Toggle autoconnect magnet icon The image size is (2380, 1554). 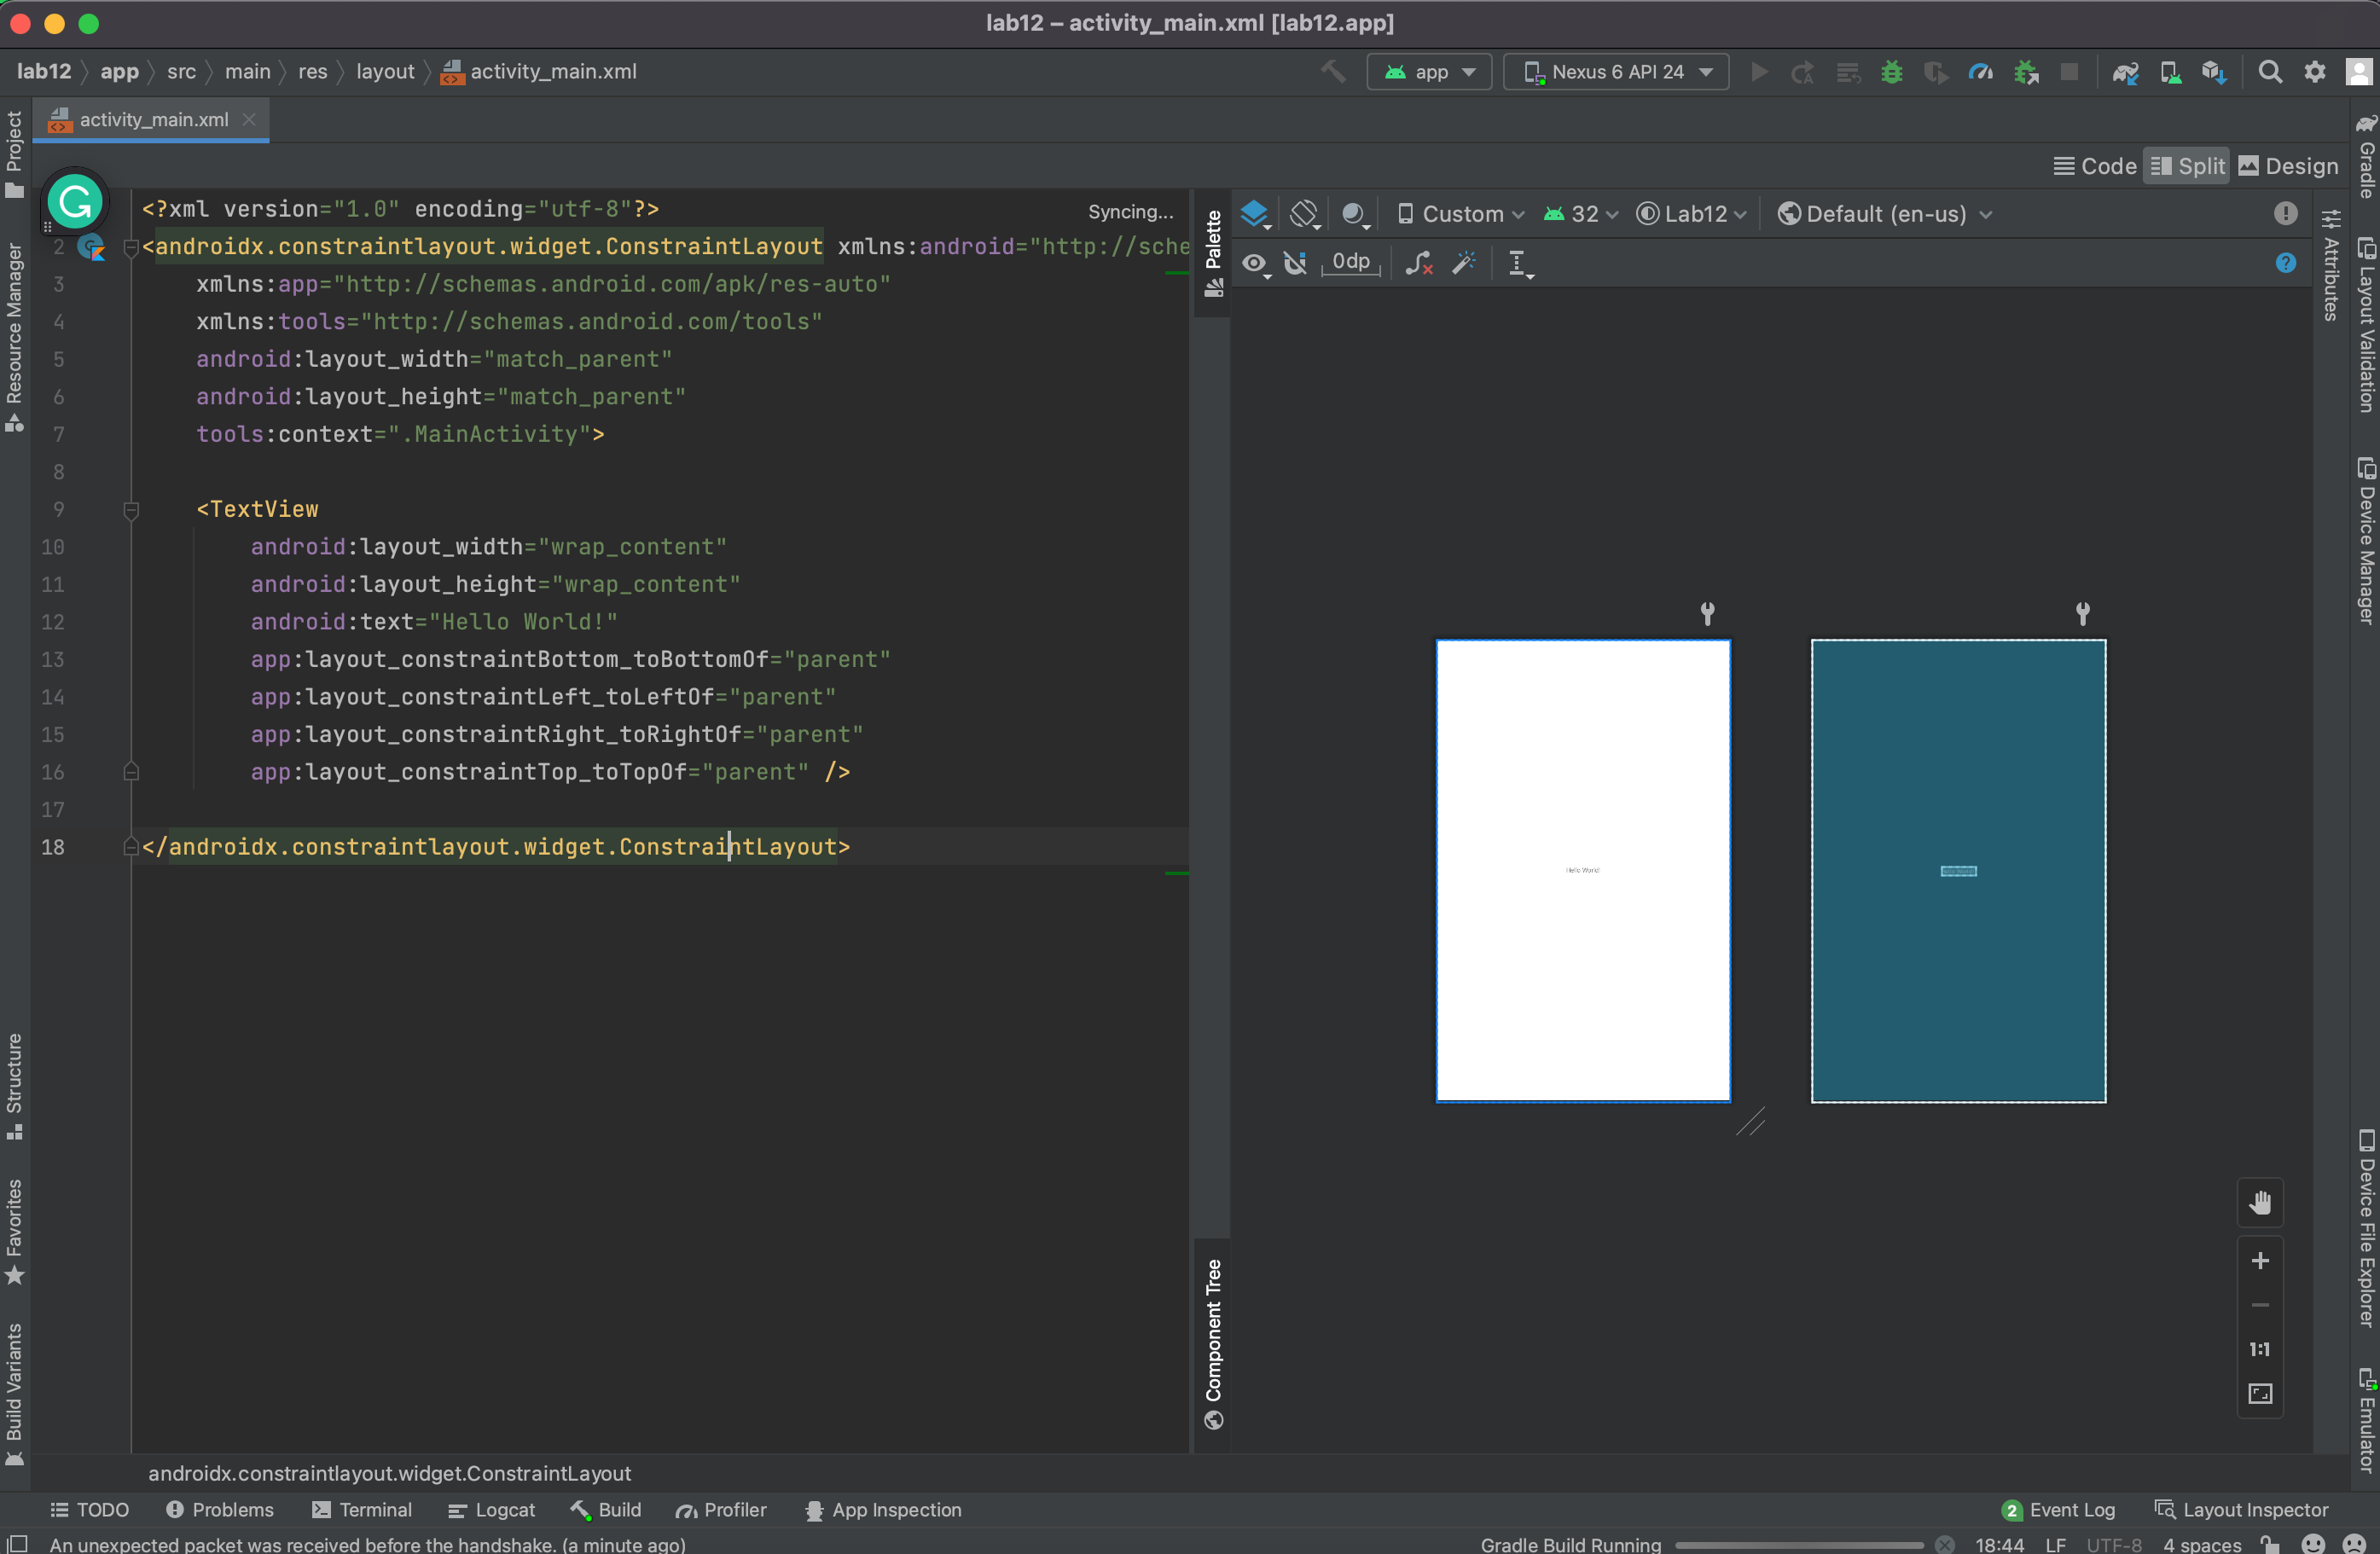click(x=1296, y=263)
